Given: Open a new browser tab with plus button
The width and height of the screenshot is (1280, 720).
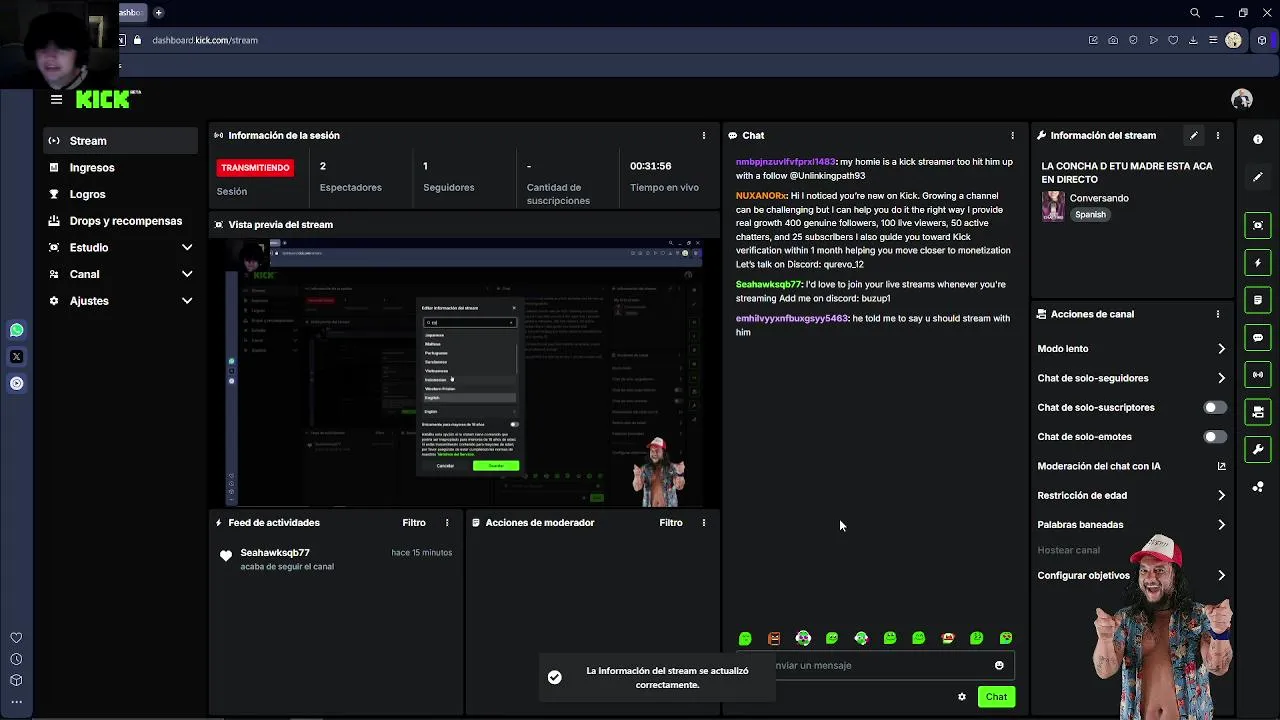Looking at the screenshot, I should pyautogui.click(x=158, y=13).
